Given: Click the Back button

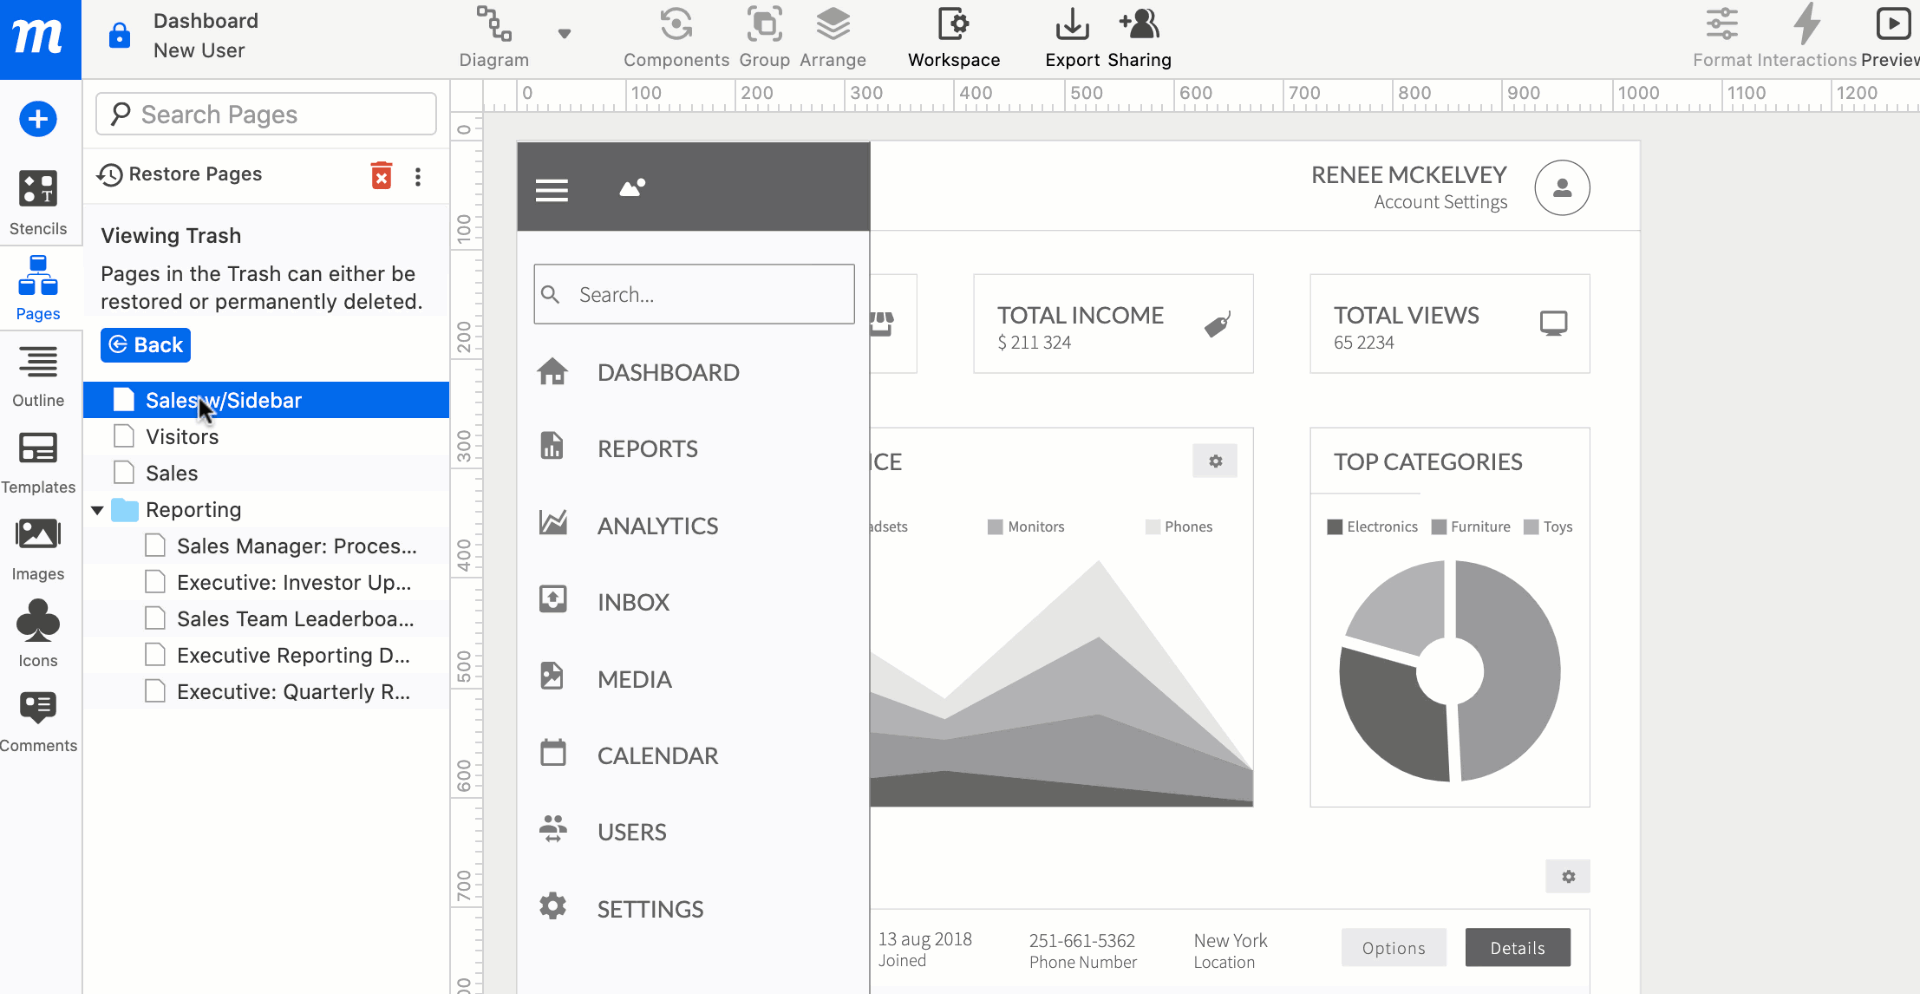Looking at the screenshot, I should pos(146,345).
